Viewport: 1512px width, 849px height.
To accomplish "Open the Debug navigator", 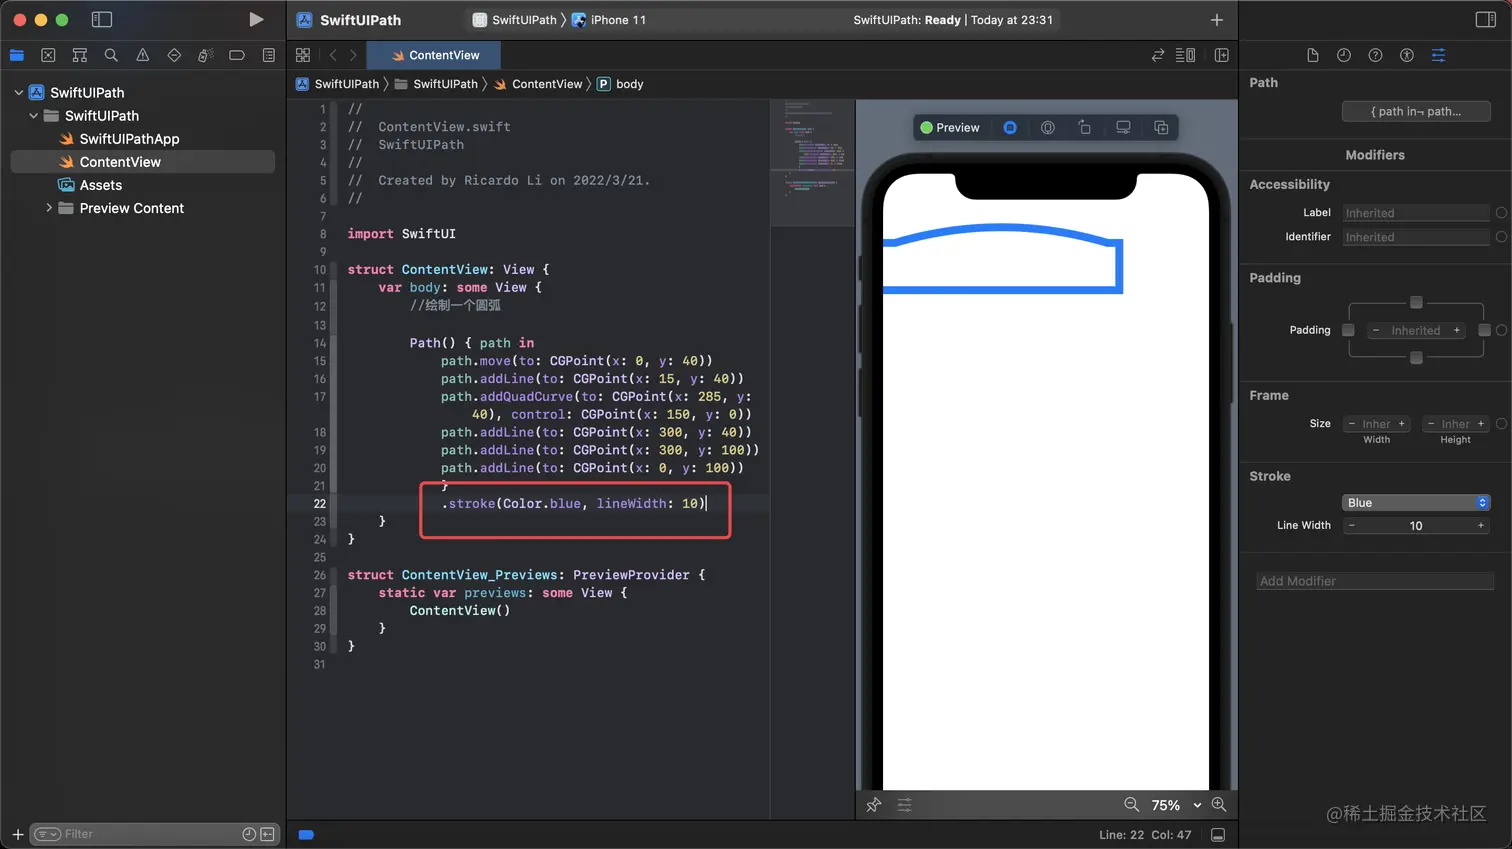I will tap(205, 55).
